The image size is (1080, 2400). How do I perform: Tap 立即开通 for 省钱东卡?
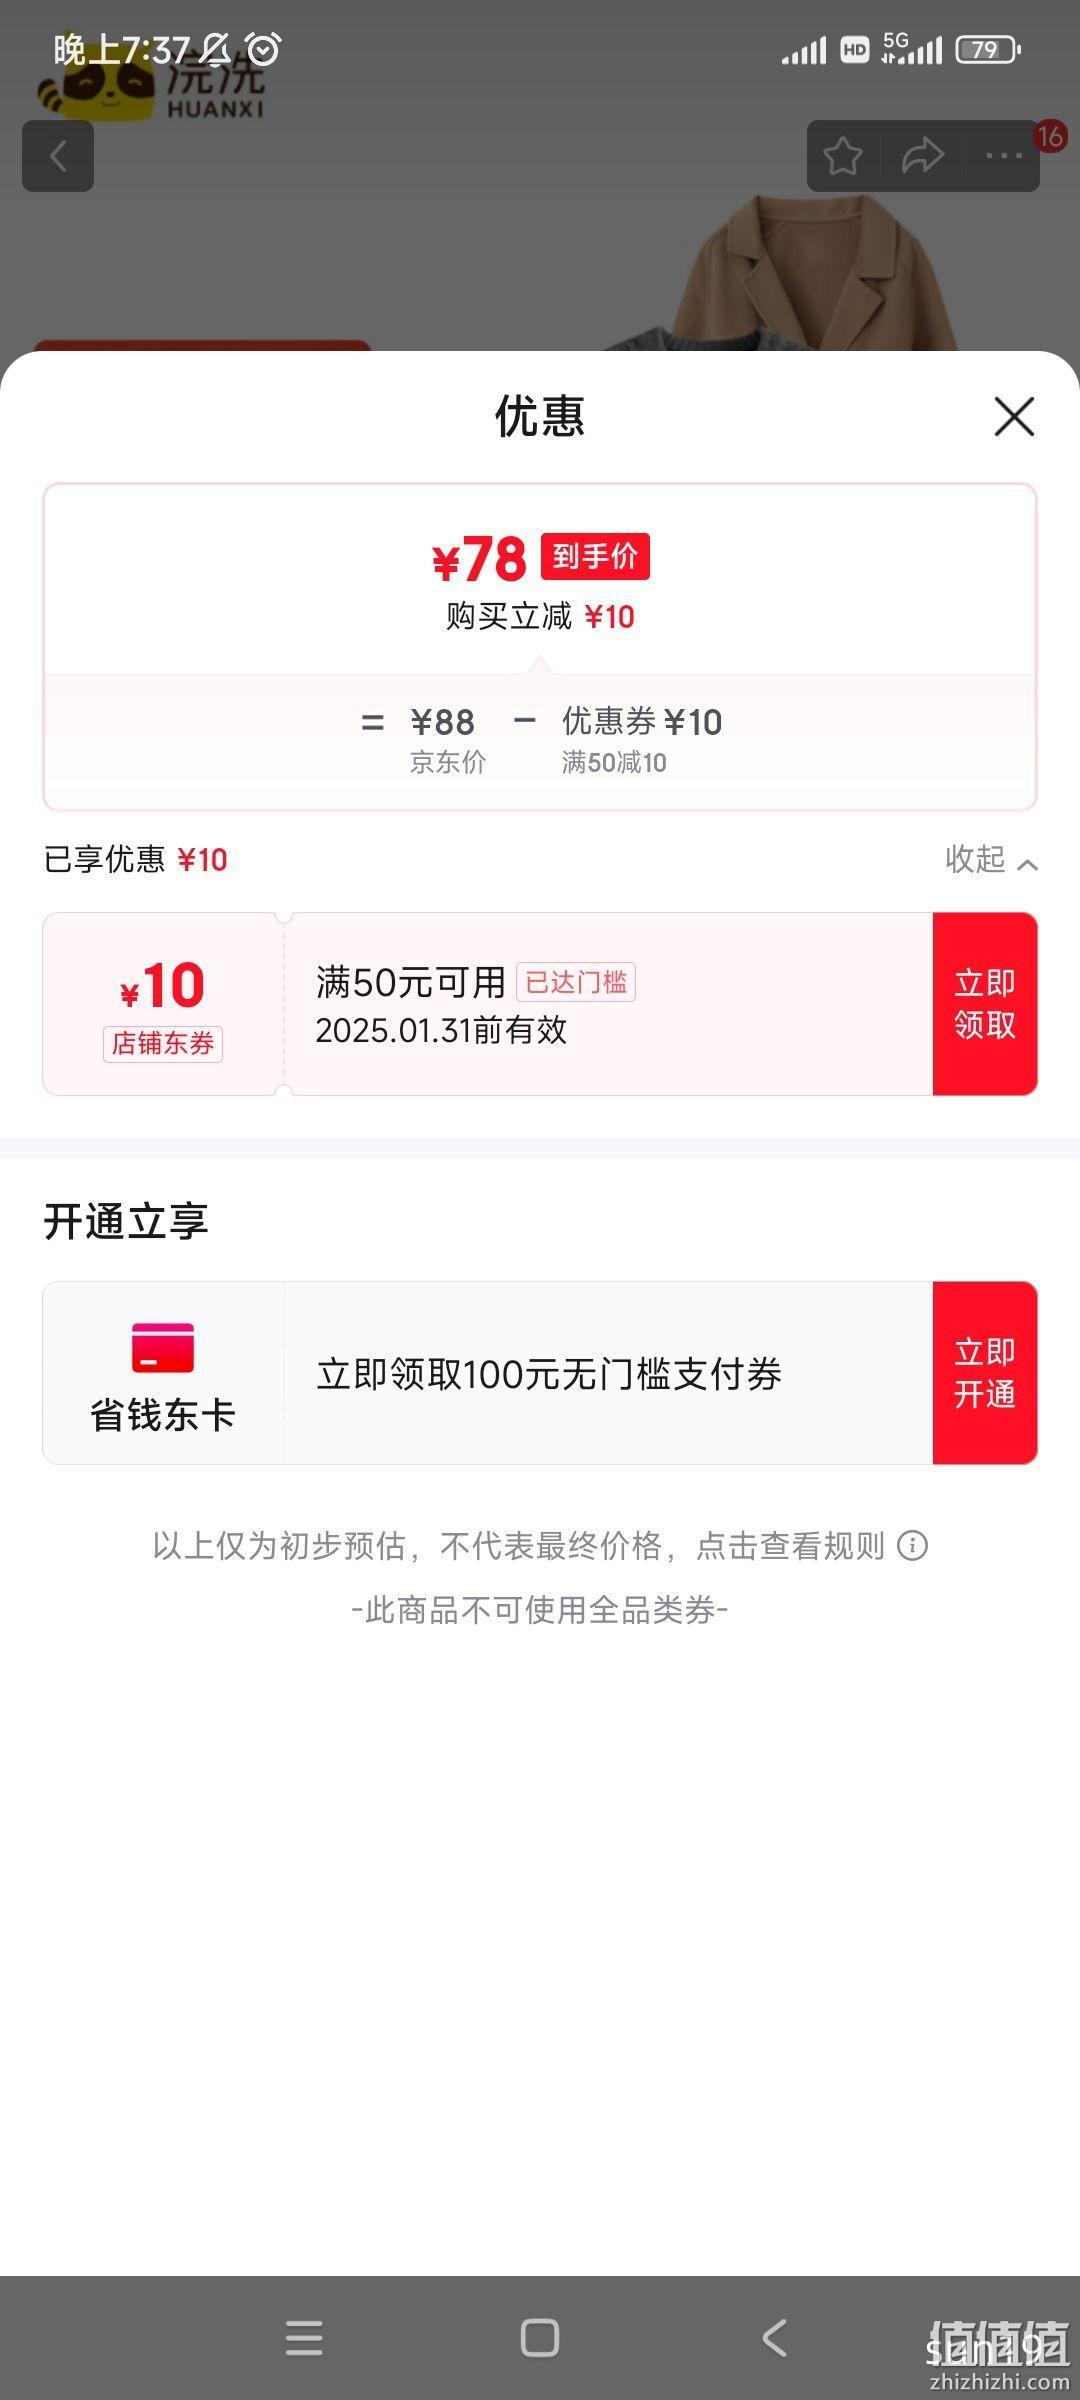(985, 1373)
